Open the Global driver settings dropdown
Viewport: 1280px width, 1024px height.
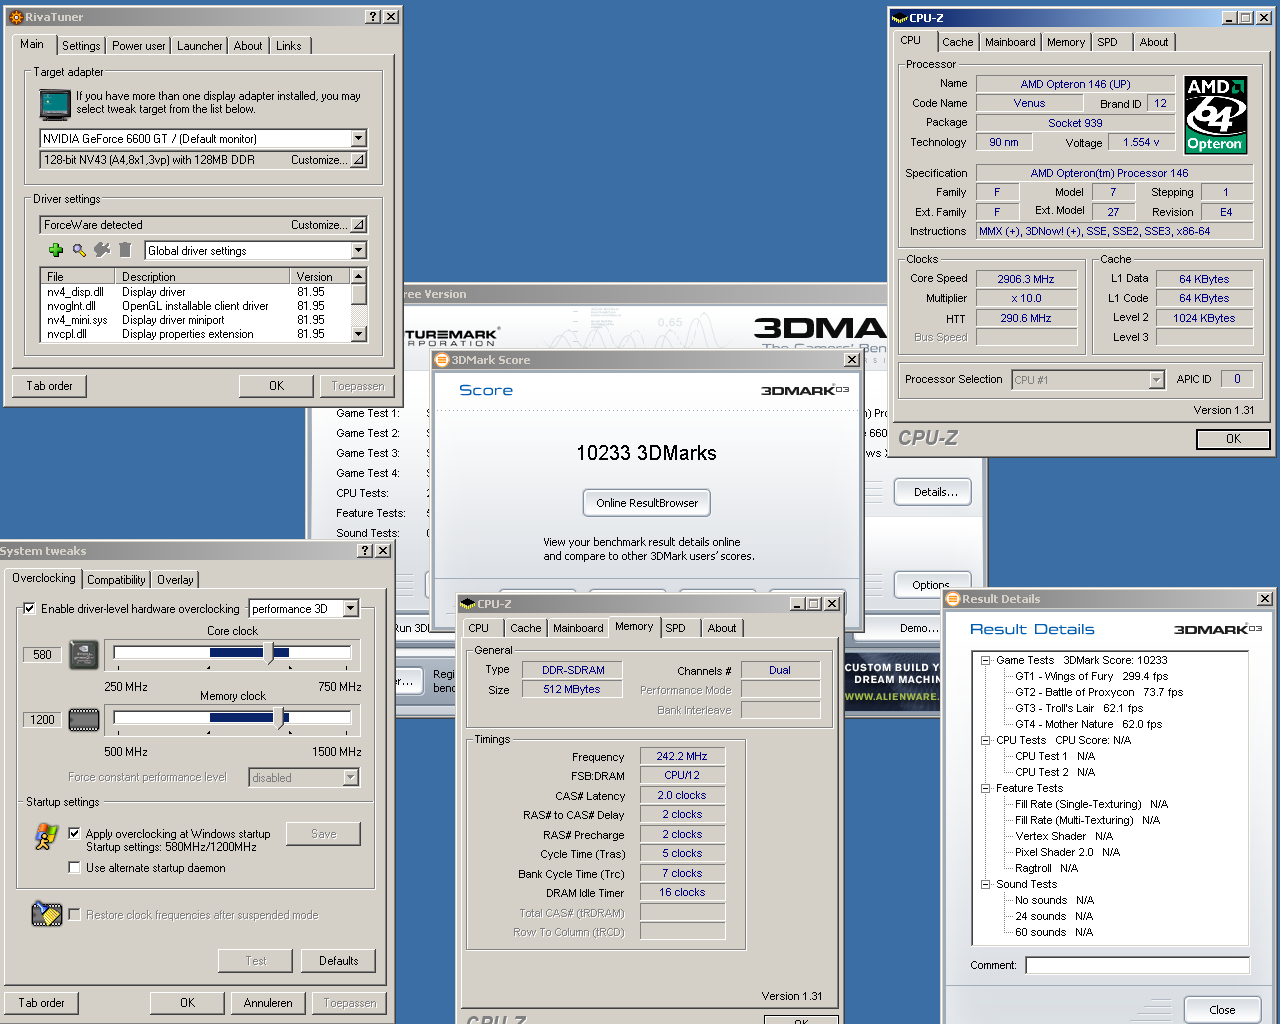click(x=359, y=251)
